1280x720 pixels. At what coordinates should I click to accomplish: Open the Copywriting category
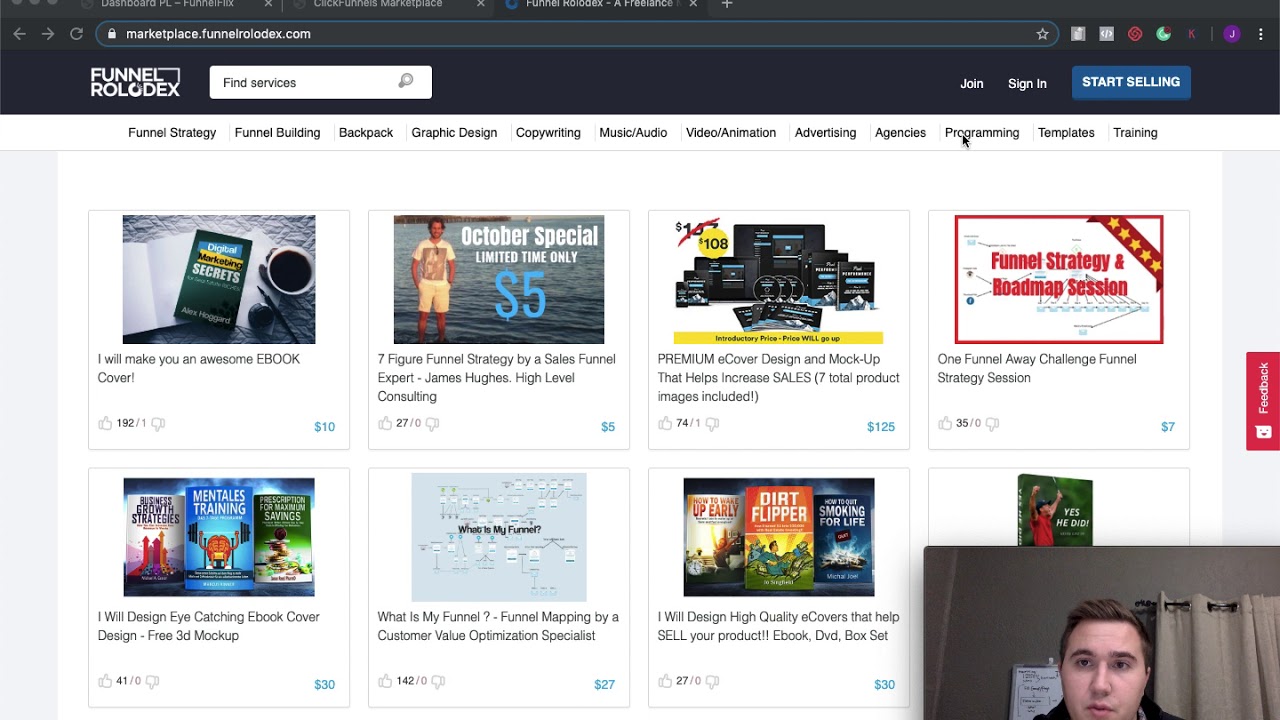click(x=548, y=132)
